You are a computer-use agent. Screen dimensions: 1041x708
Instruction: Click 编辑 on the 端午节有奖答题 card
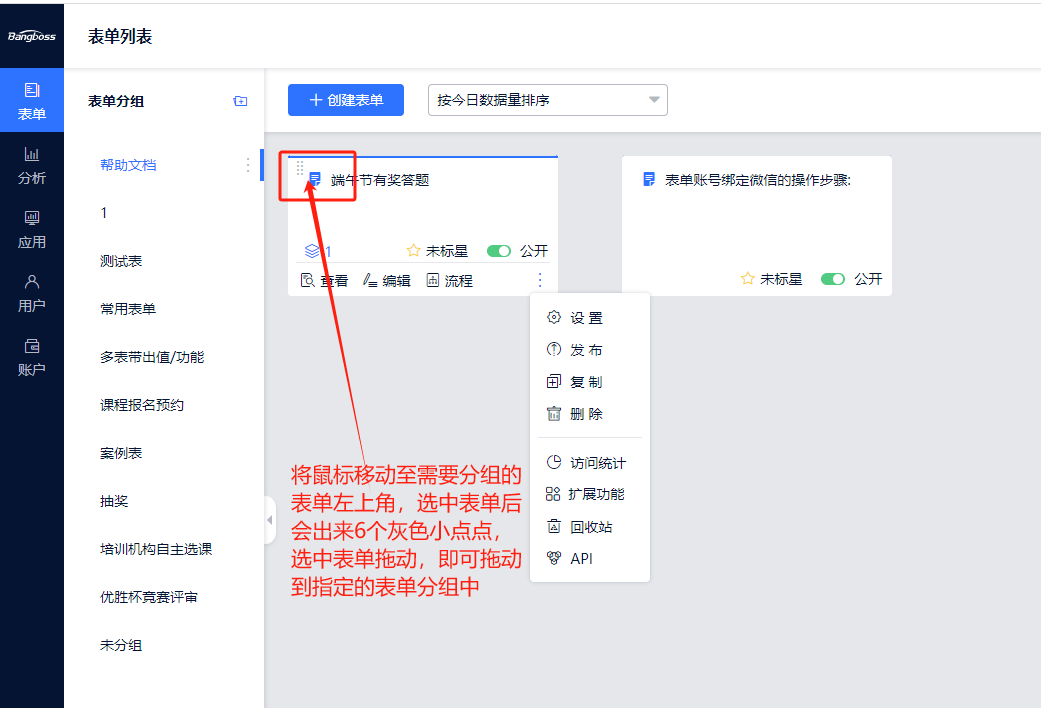pyautogui.click(x=387, y=281)
